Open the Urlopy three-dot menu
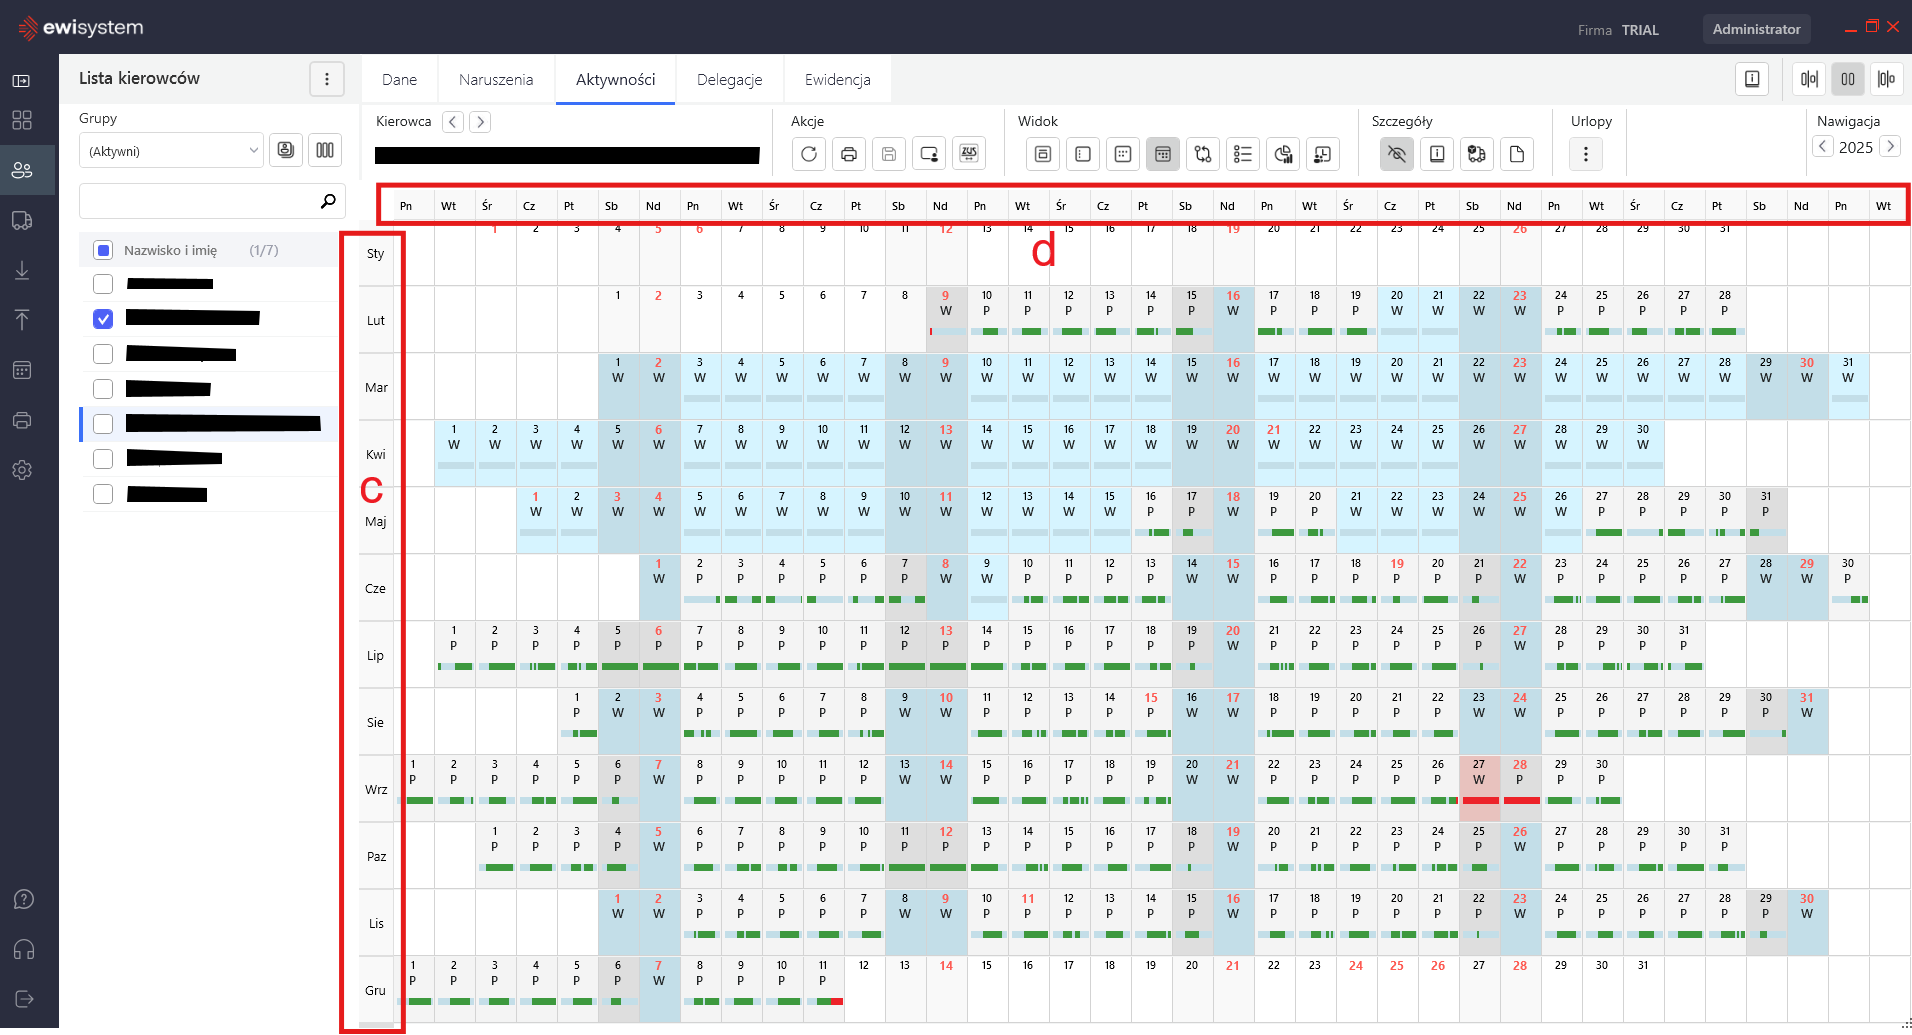The width and height of the screenshot is (1912, 1035). tap(1585, 154)
